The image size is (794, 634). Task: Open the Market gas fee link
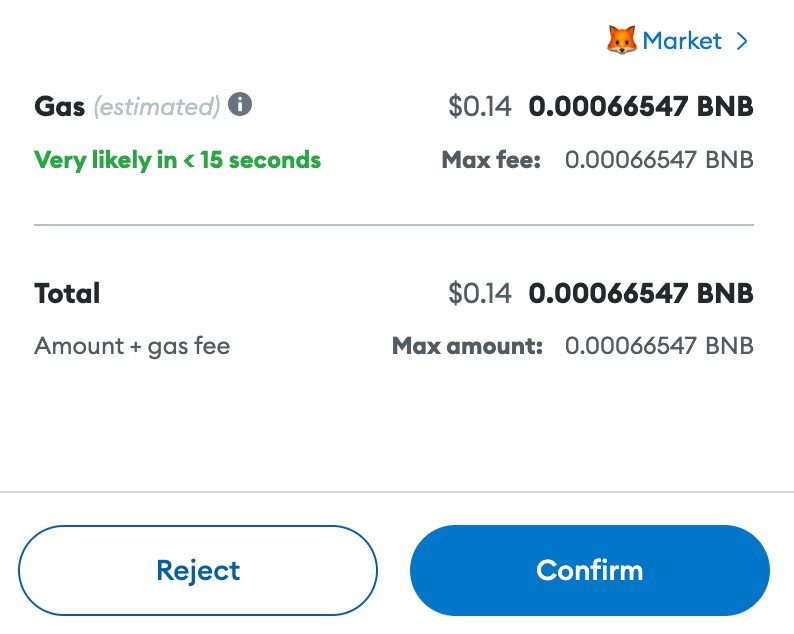pos(682,41)
